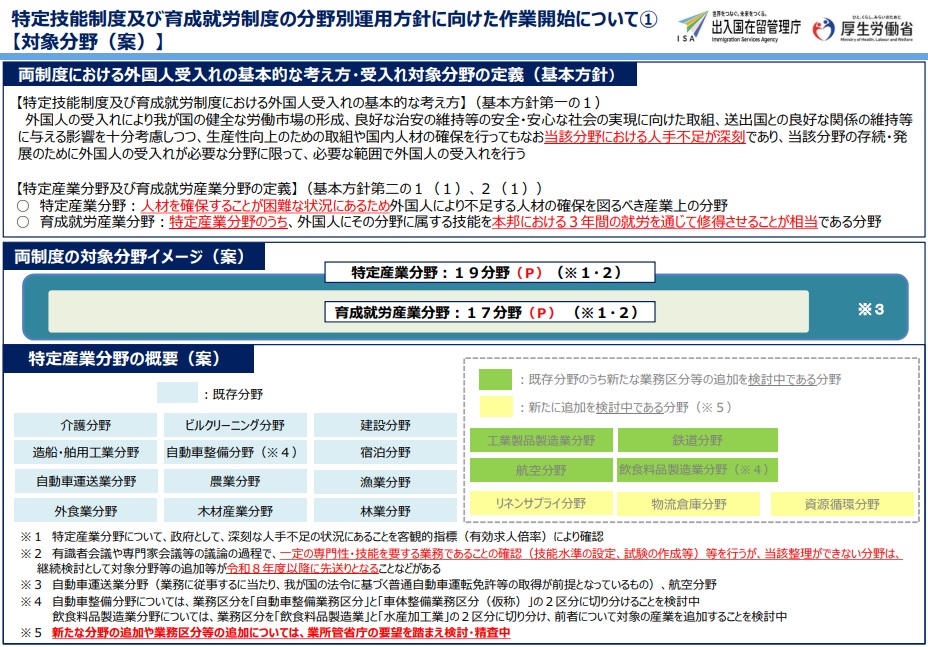Choose the 自動車整備分野（※4） box

click(235, 453)
